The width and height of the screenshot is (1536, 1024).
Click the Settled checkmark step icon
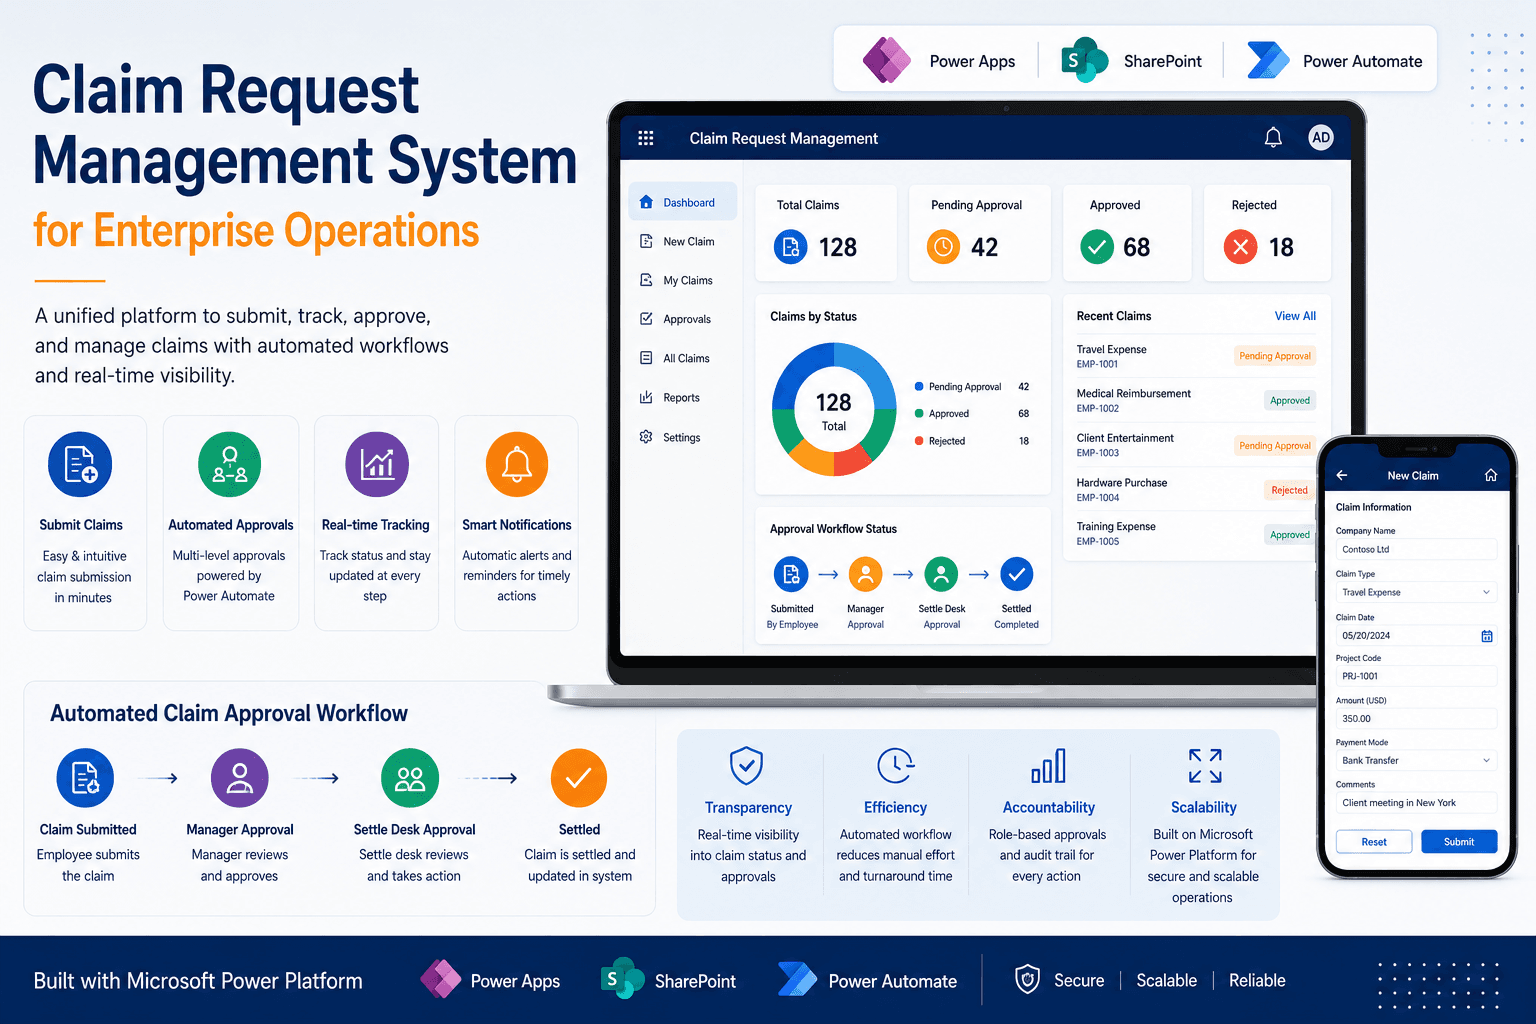1016,574
